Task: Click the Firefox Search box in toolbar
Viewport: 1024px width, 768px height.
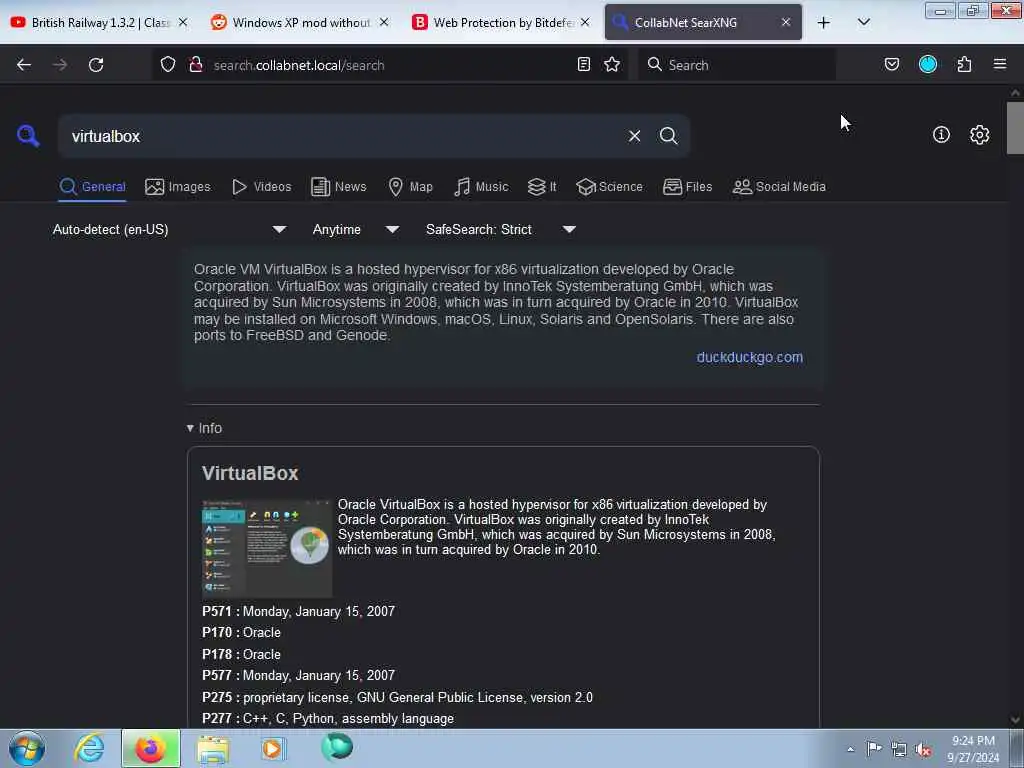Action: (737, 65)
